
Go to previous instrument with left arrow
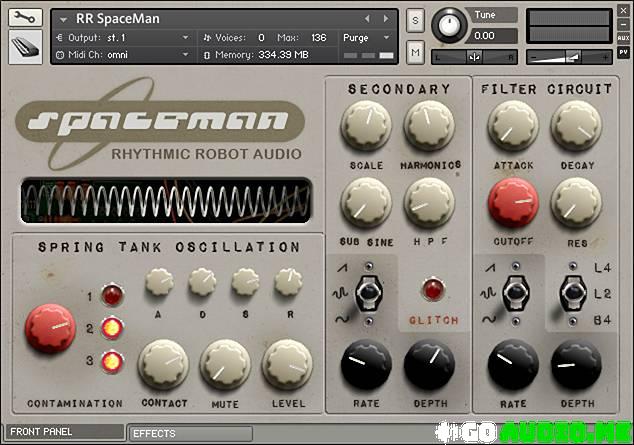pyautogui.click(x=367, y=19)
